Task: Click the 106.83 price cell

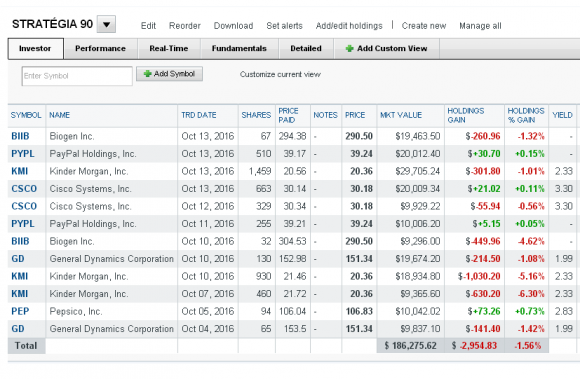Action: pyautogui.click(x=359, y=311)
